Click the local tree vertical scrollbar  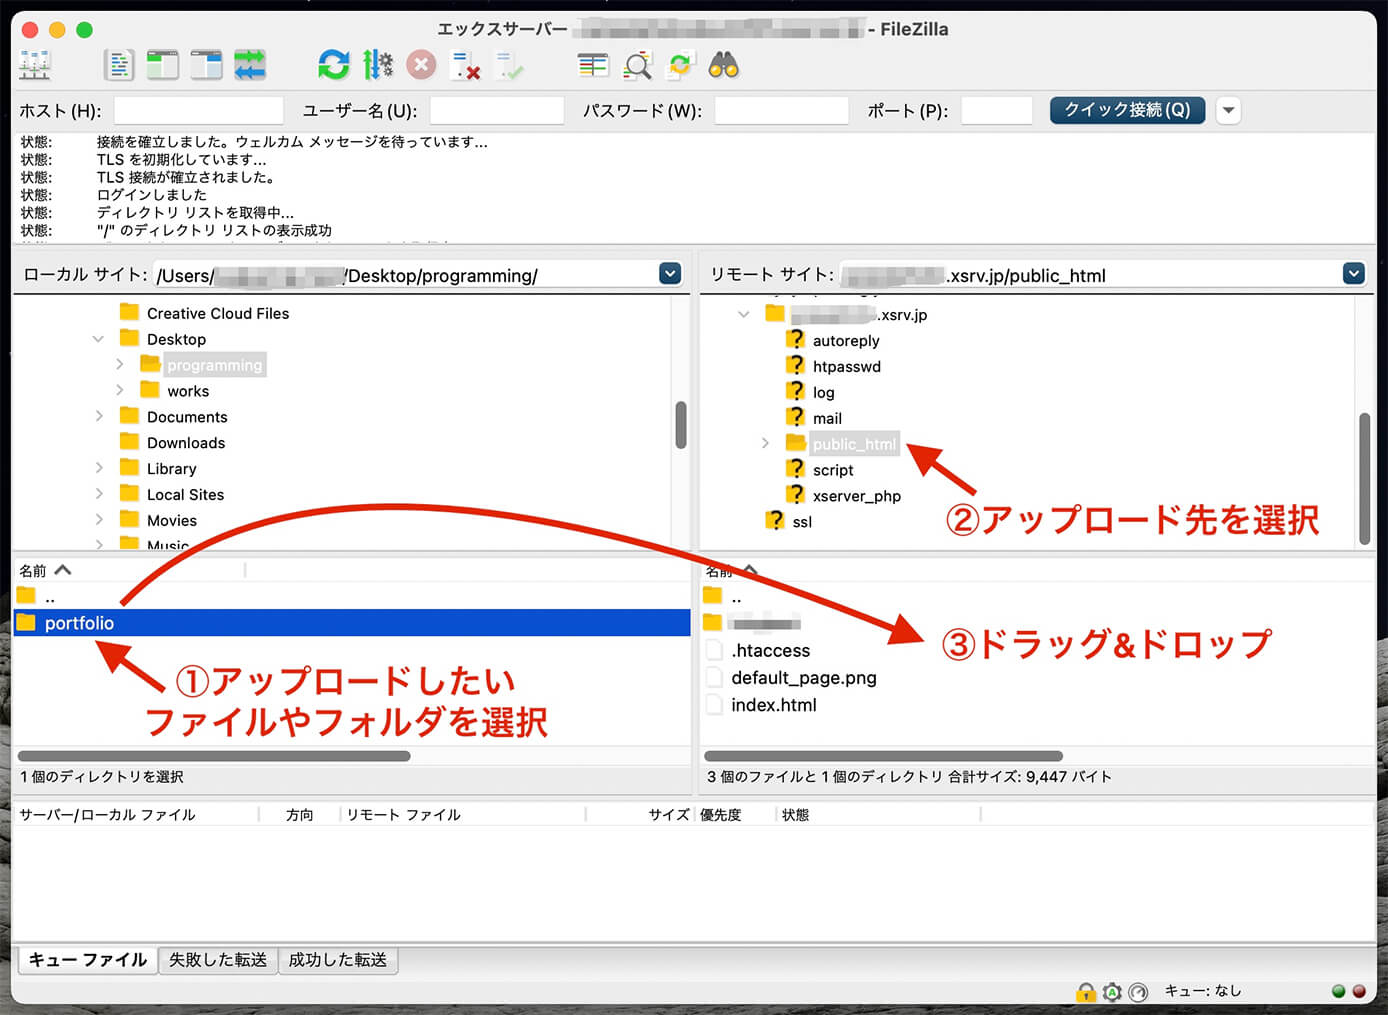click(x=681, y=425)
